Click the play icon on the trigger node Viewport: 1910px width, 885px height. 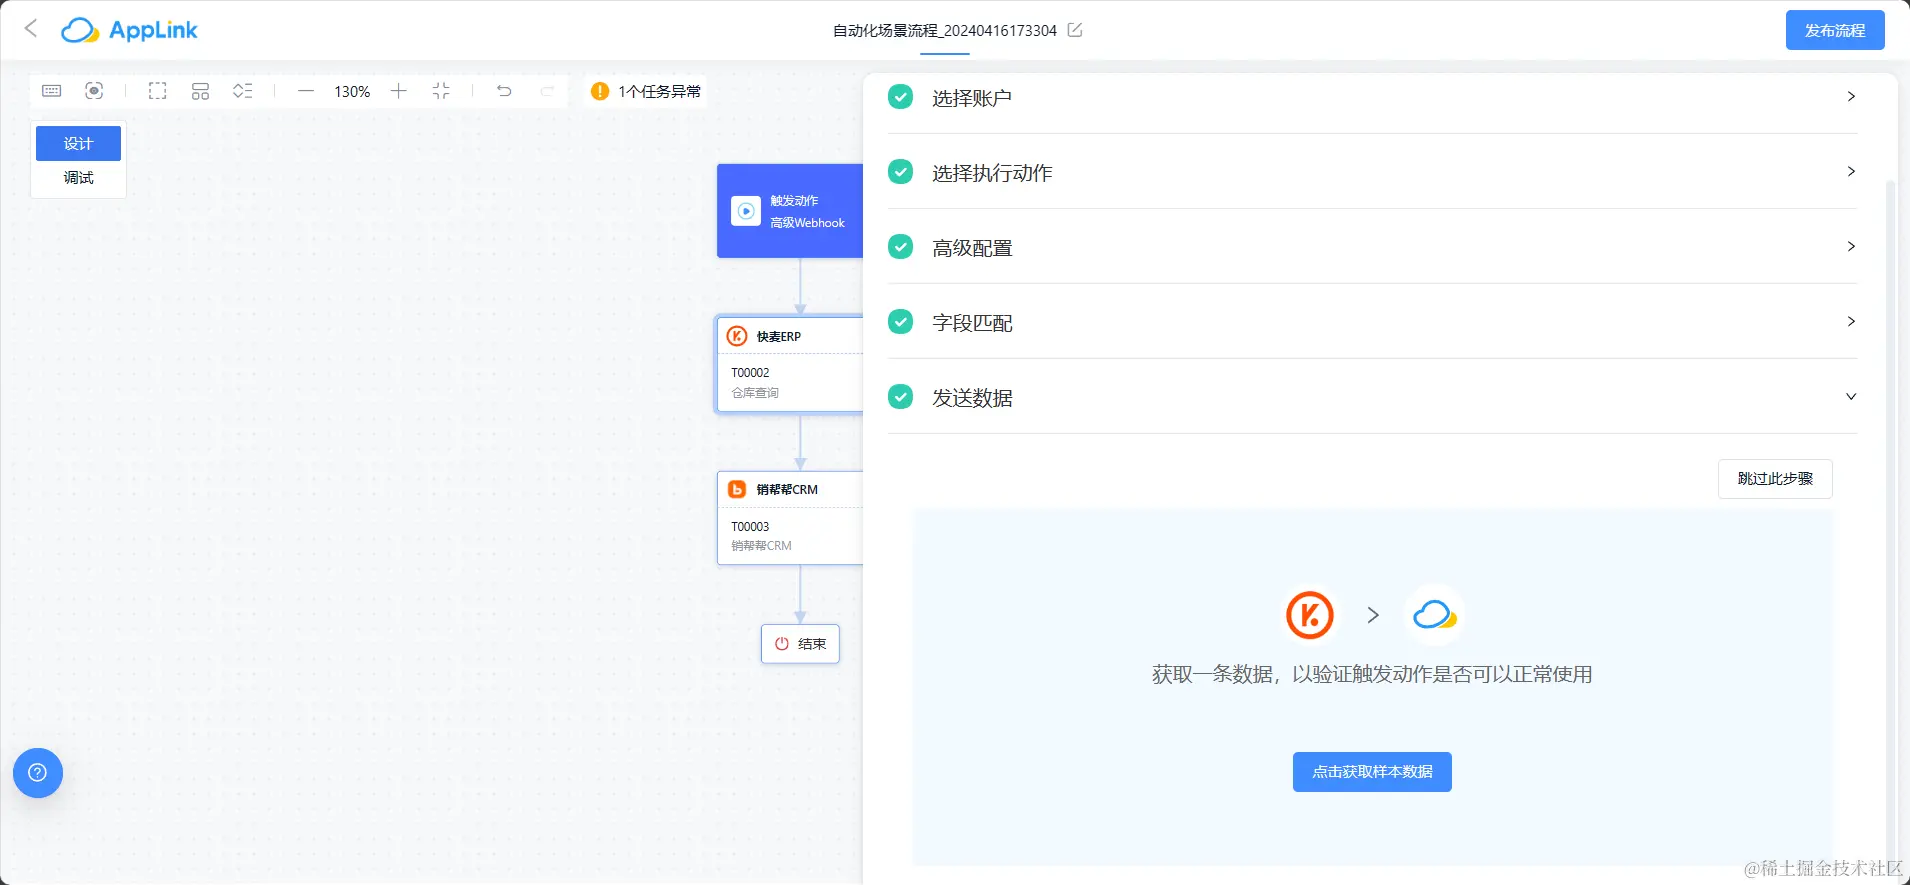click(x=746, y=211)
